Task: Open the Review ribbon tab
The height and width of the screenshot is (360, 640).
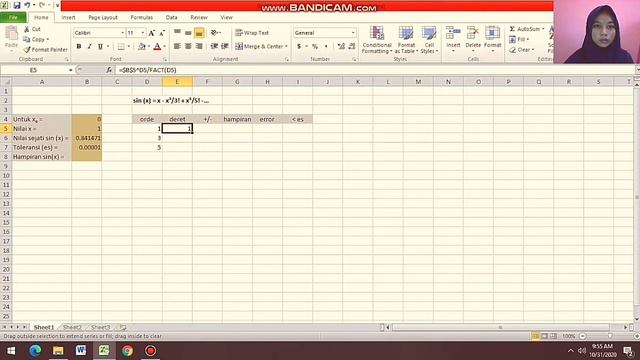Action: [x=199, y=18]
